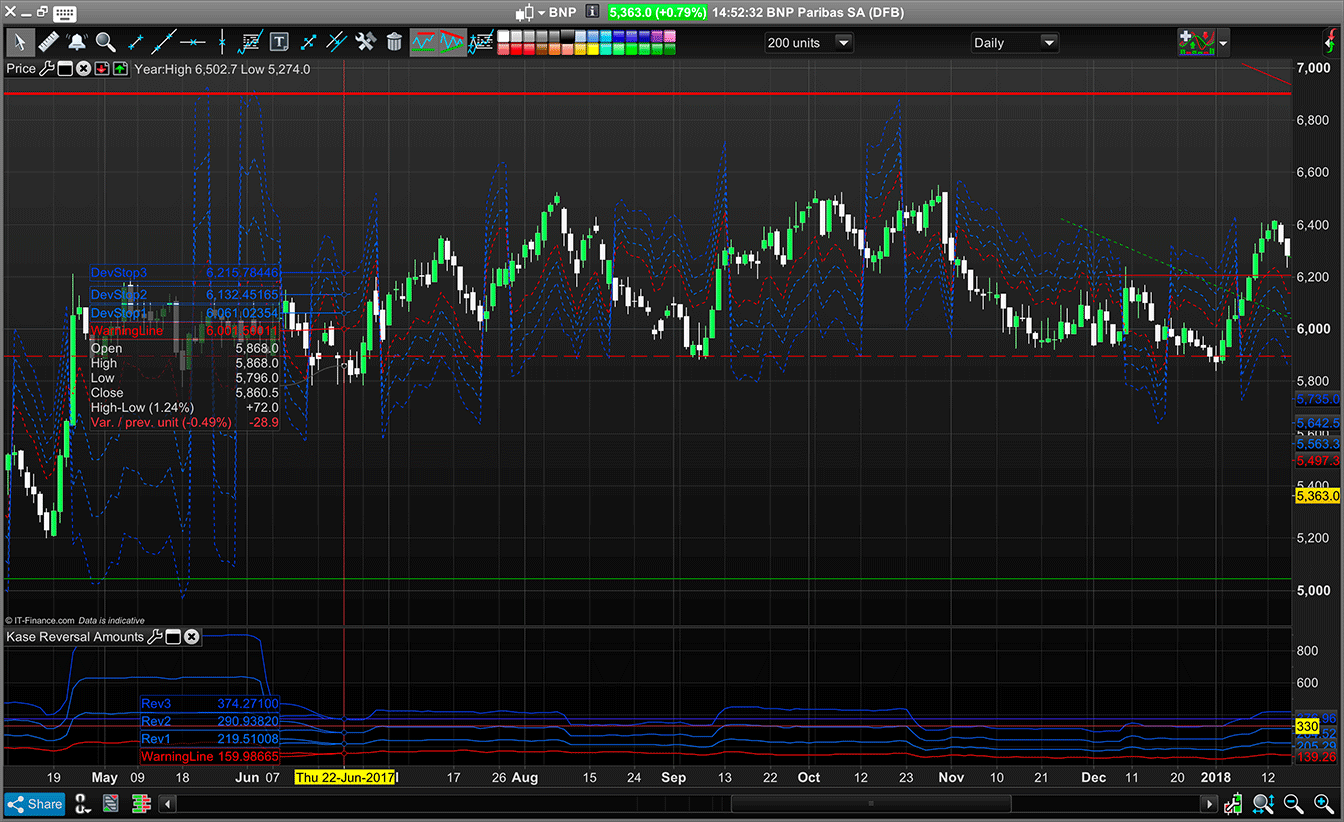Toggle the trend lines display button

tap(453, 42)
